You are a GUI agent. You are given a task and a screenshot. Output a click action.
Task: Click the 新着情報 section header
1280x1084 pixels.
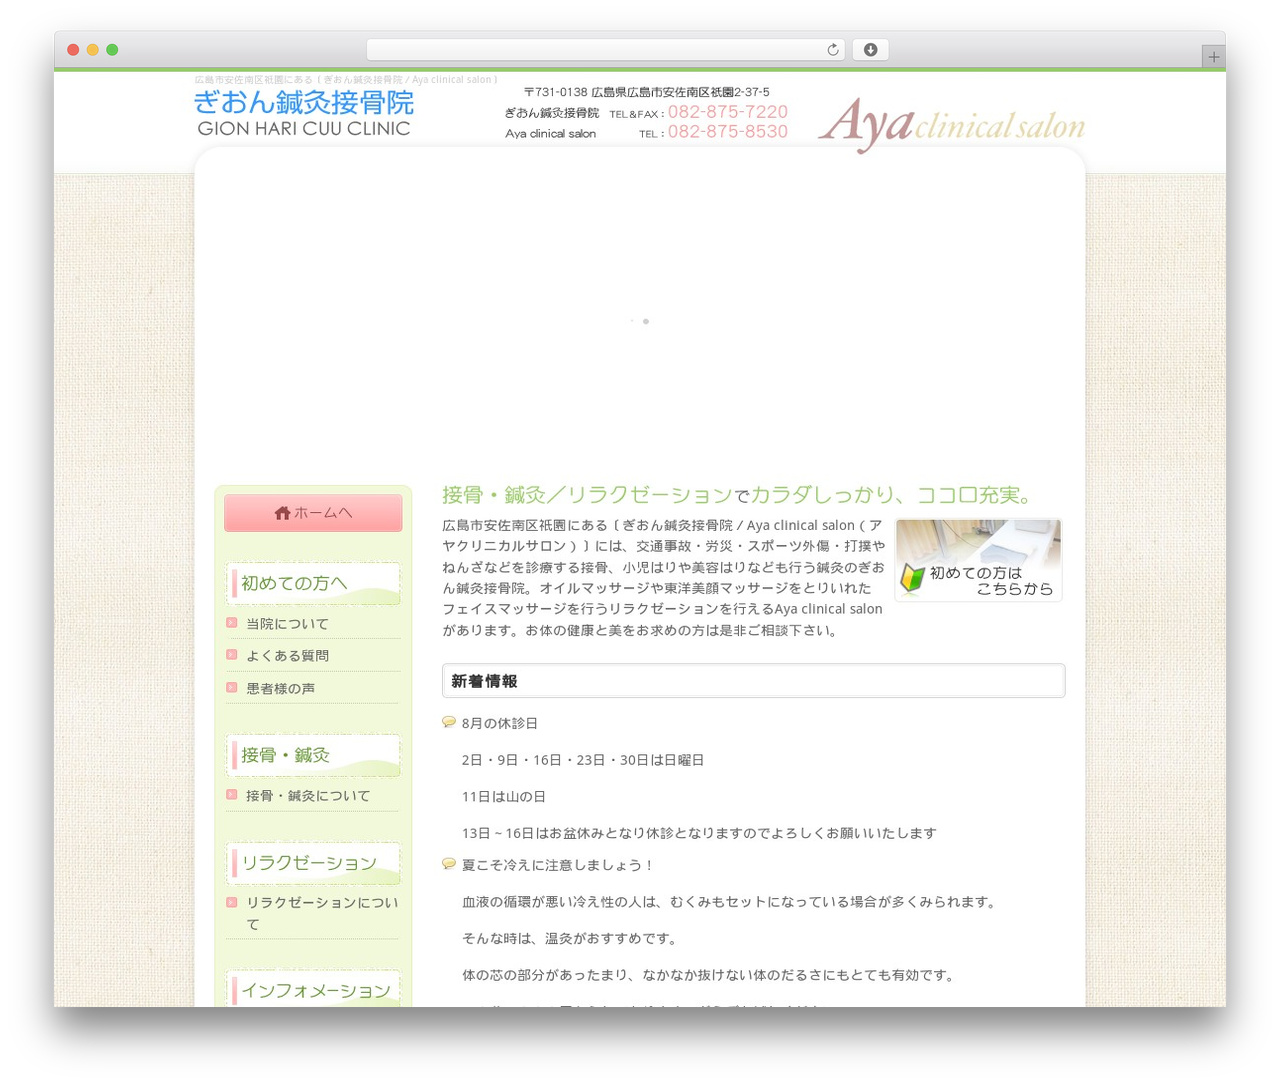click(x=753, y=681)
